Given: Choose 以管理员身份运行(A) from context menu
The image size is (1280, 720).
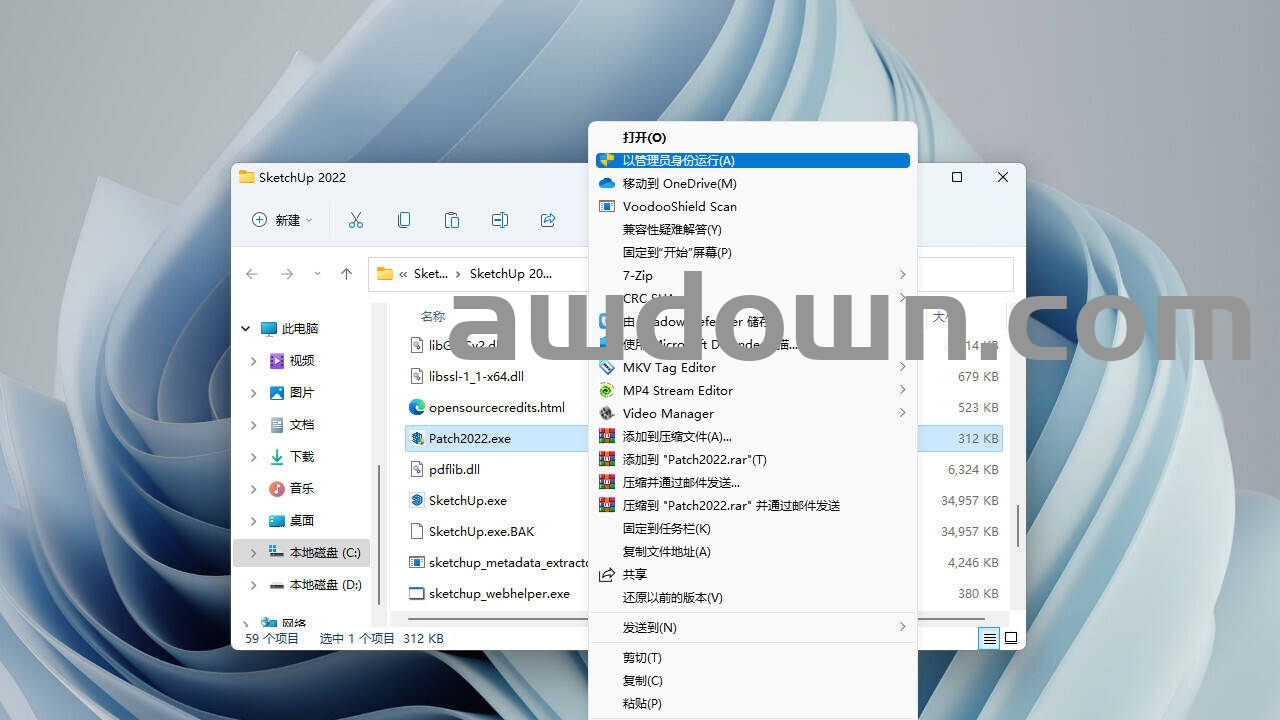Looking at the screenshot, I should pos(752,160).
